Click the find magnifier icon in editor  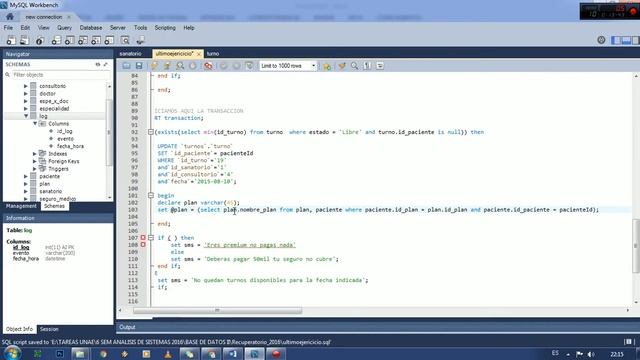(x=355, y=66)
